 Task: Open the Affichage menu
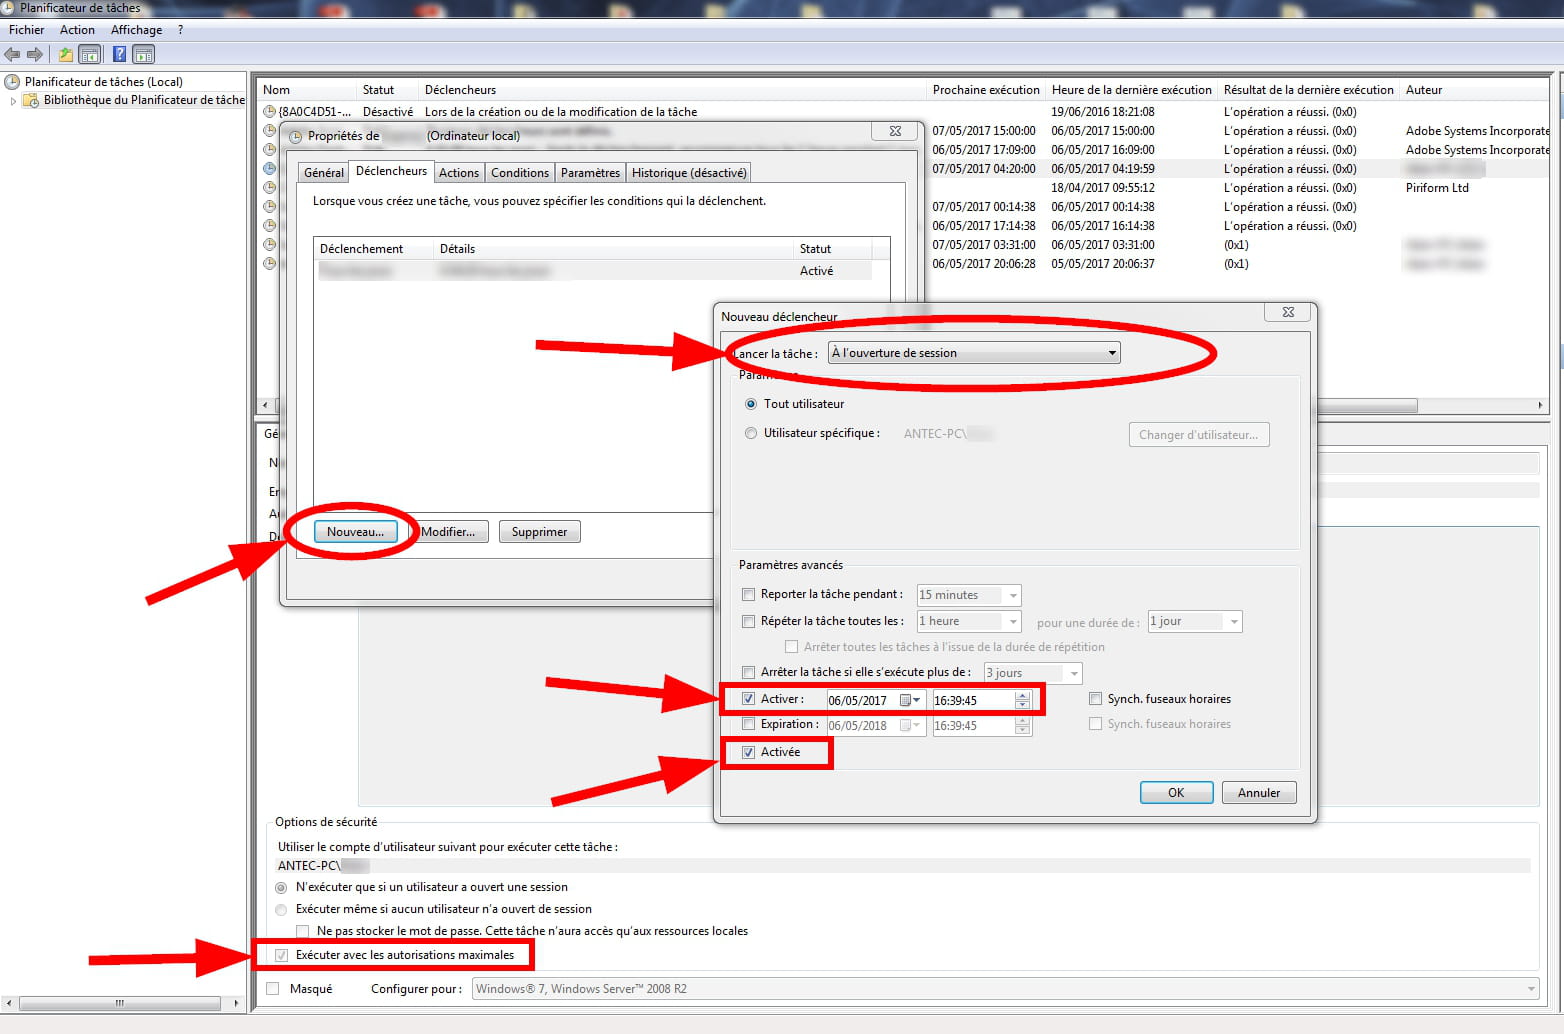pyautogui.click(x=136, y=30)
